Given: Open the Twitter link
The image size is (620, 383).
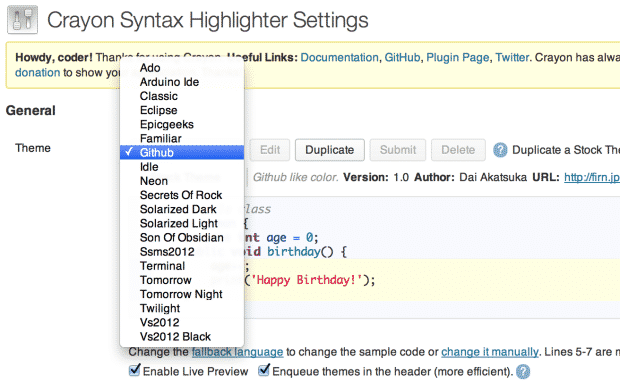Looking at the screenshot, I should [512, 58].
